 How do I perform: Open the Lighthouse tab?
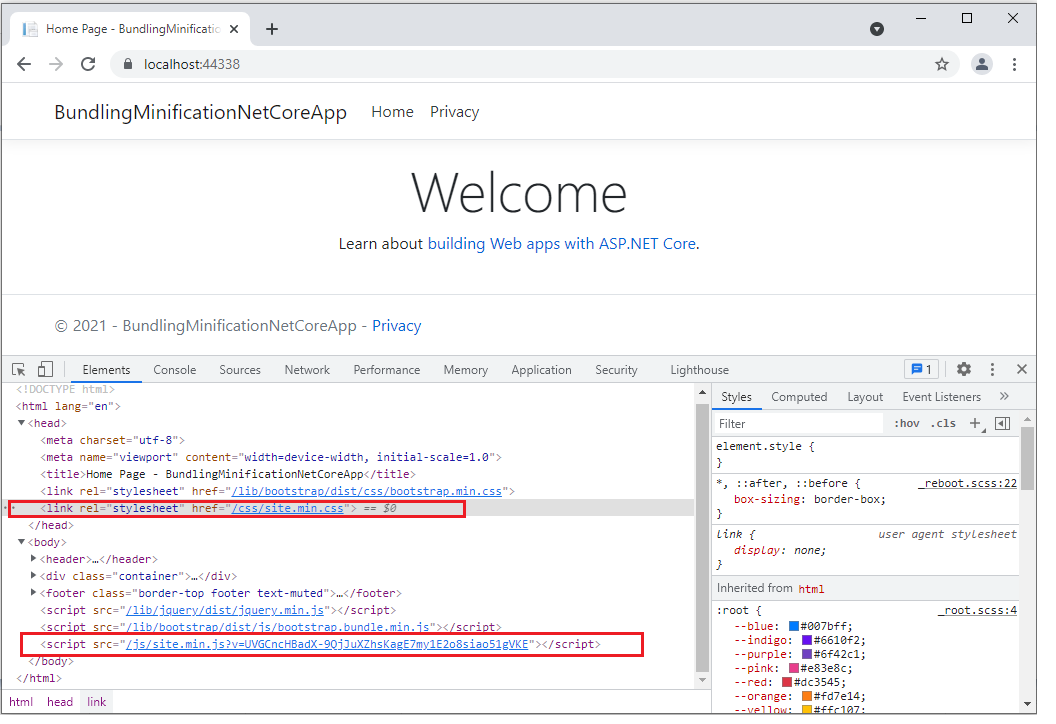click(699, 370)
